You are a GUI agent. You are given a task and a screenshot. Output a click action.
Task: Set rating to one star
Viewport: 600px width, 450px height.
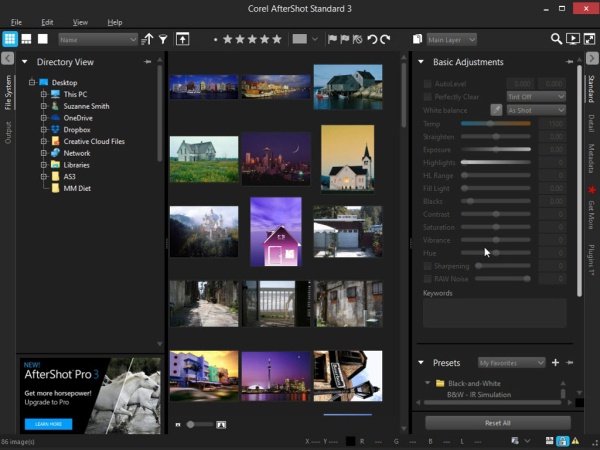tap(228, 39)
